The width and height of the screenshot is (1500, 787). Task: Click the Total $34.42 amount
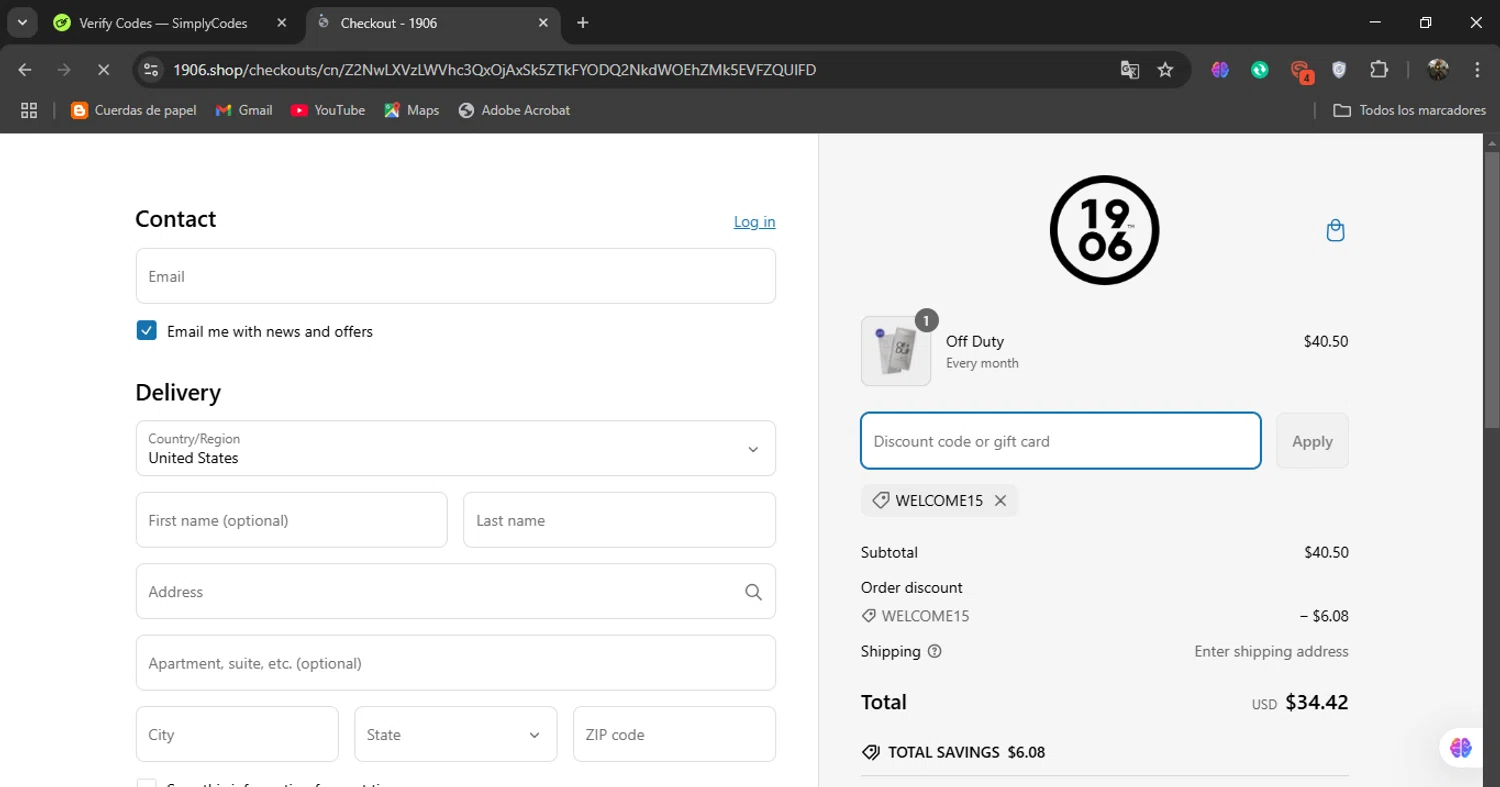click(1317, 702)
